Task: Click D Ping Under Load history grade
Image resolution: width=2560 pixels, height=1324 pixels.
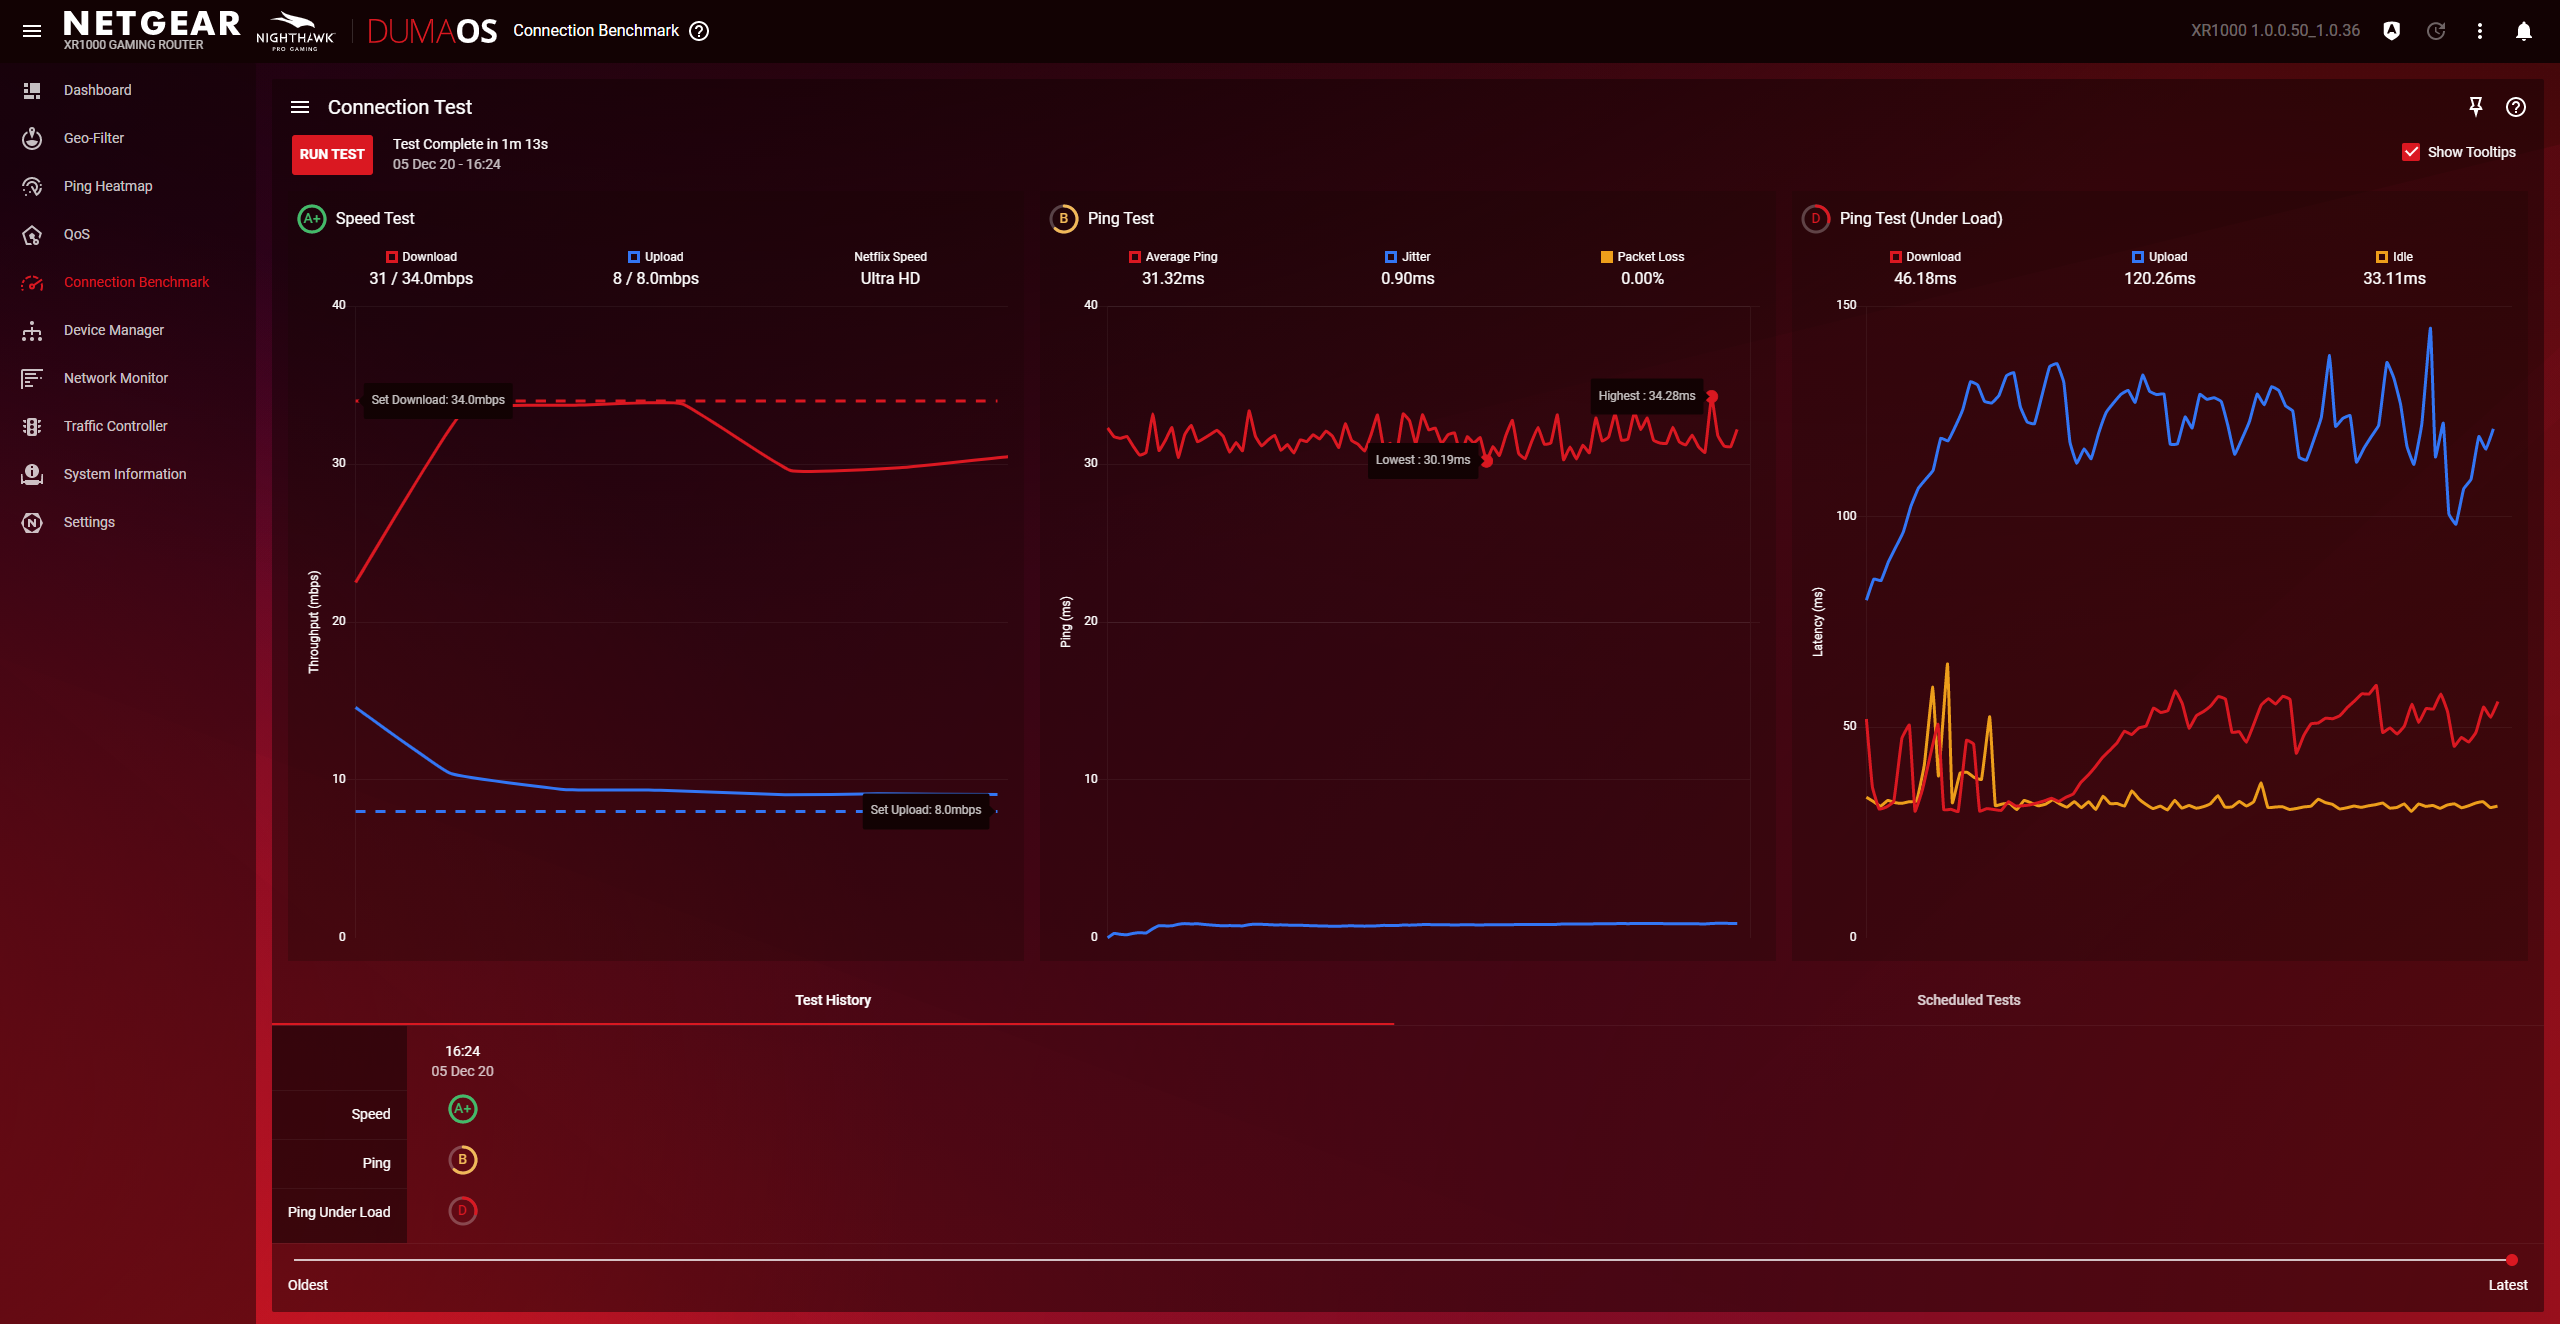Action: coord(462,1211)
